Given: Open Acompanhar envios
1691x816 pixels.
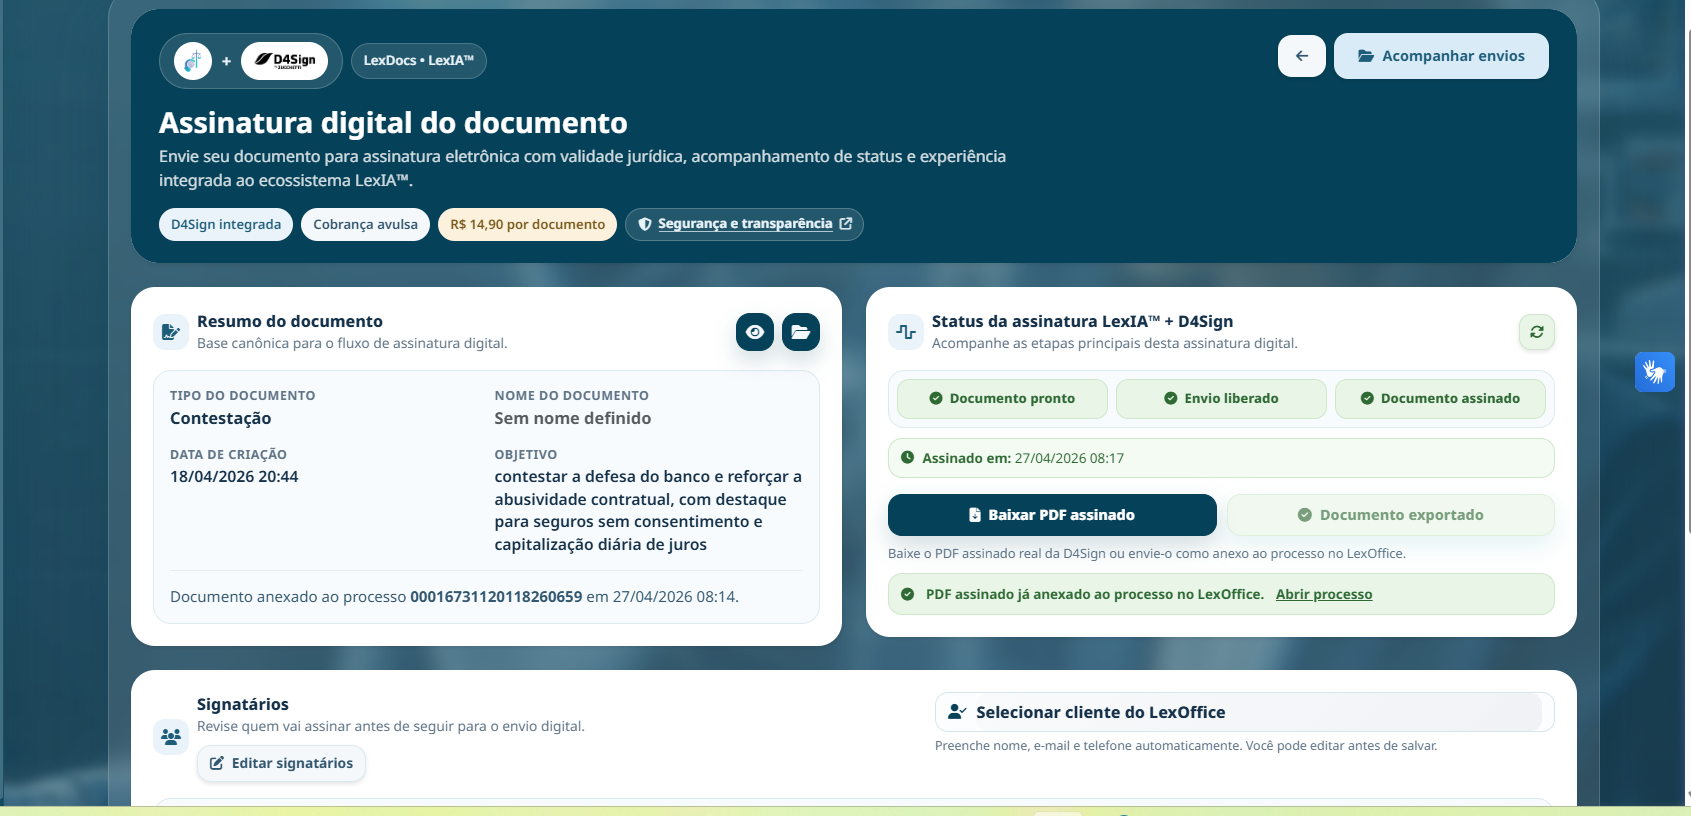Looking at the screenshot, I should click(x=1441, y=56).
